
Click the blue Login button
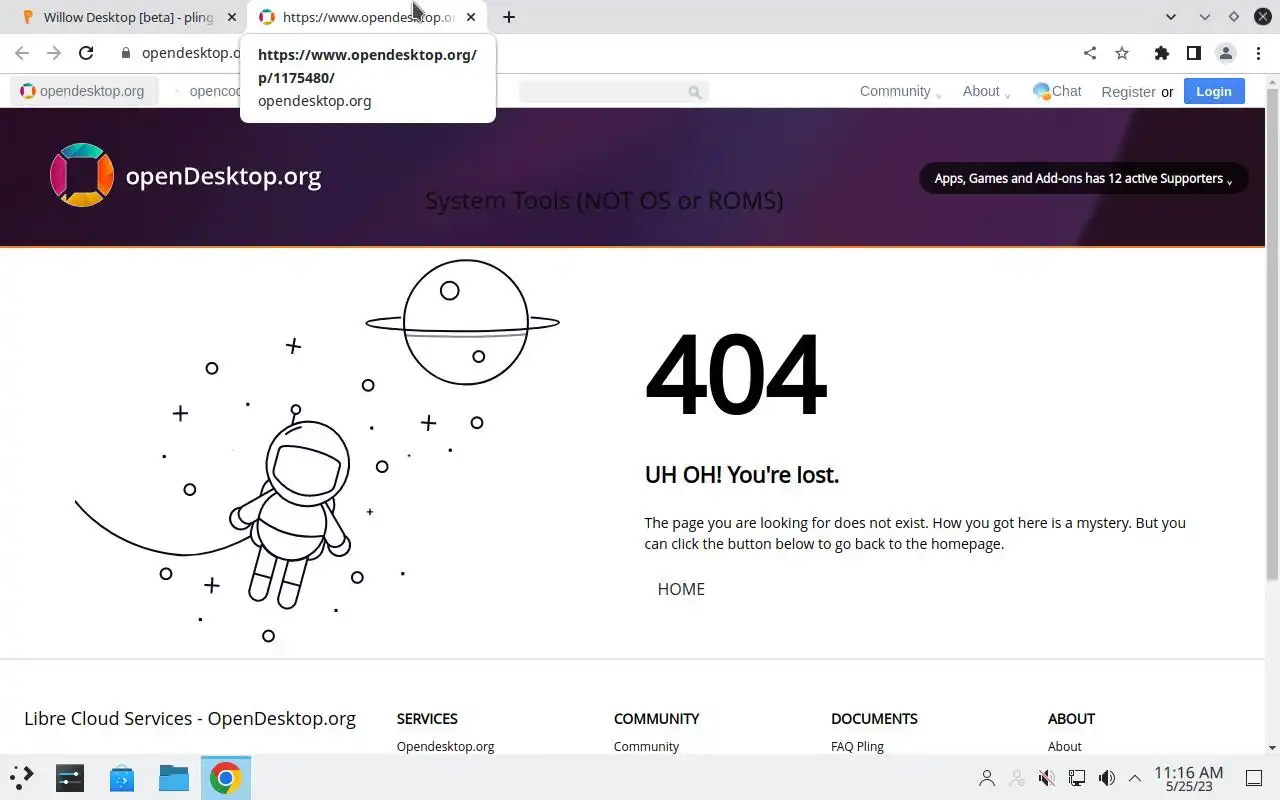(1214, 91)
